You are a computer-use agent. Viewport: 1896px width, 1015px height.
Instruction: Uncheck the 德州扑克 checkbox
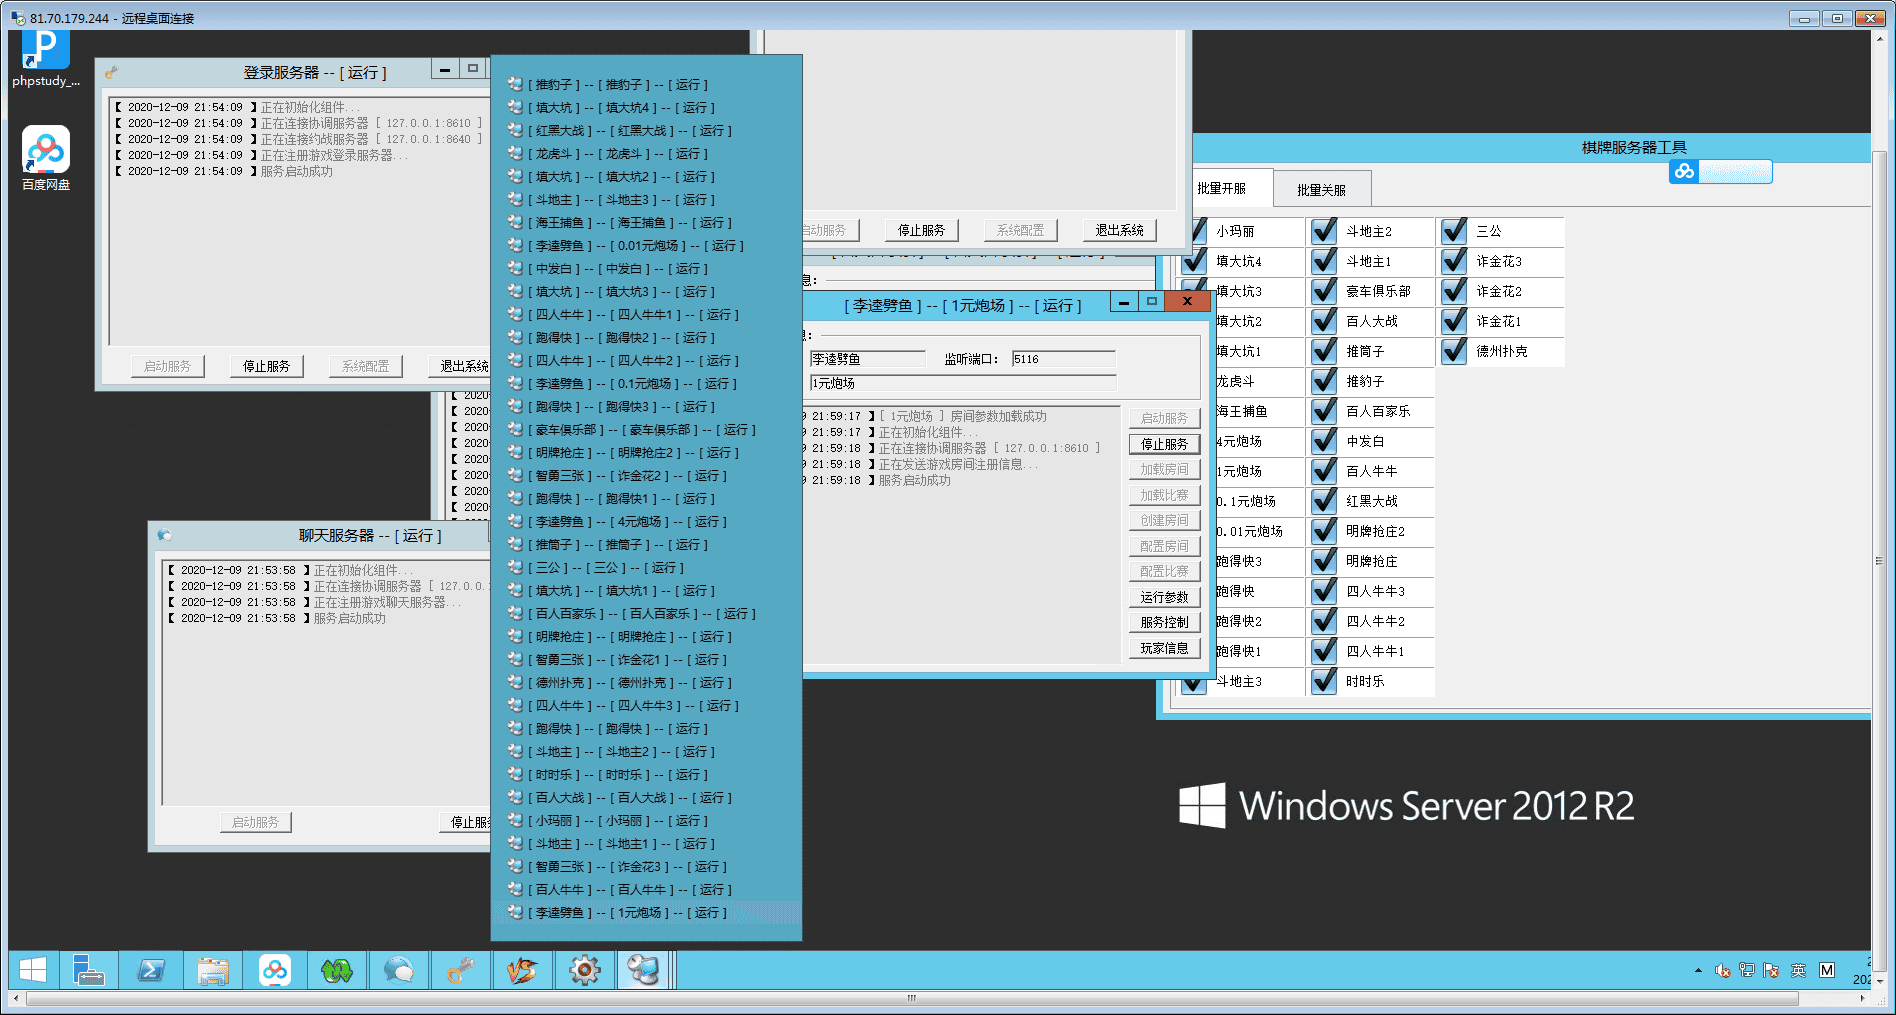pyautogui.click(x=1455, y=351)
